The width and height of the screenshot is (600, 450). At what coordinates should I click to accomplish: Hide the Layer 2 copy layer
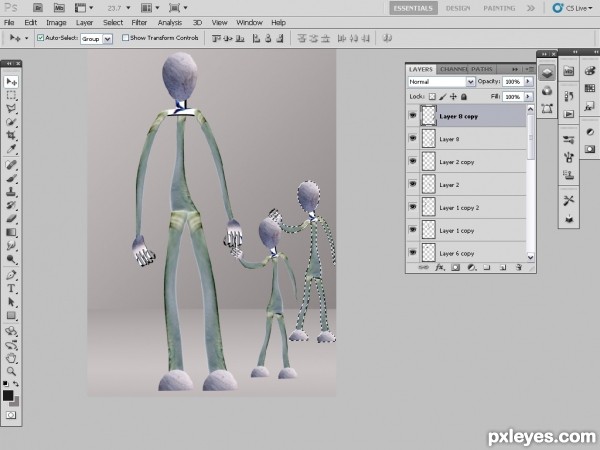coord(412,161)
